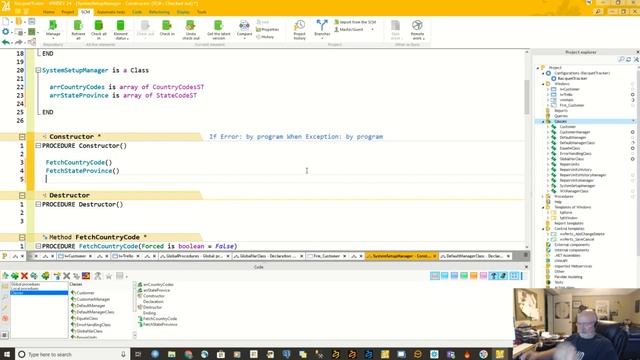Collapse the Destructor section header

[22, 196]
